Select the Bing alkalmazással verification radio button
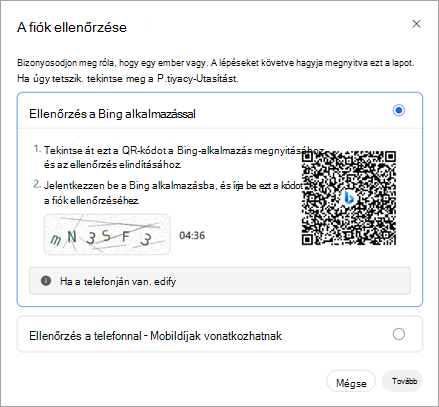 pyautogui.click(x=399, y=110)
